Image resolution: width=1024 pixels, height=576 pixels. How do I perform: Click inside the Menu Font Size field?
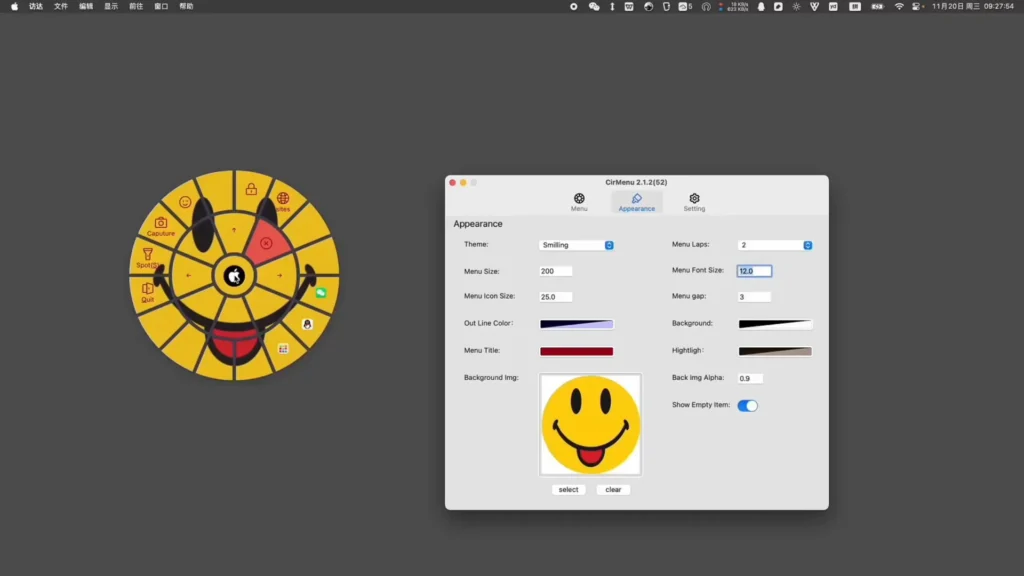pyautogui.click(x=753, y=270)
